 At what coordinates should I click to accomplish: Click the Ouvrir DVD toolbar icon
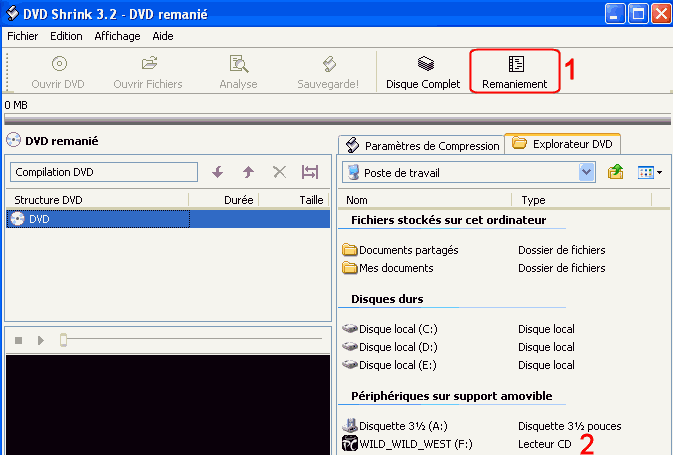click(59, 64)
